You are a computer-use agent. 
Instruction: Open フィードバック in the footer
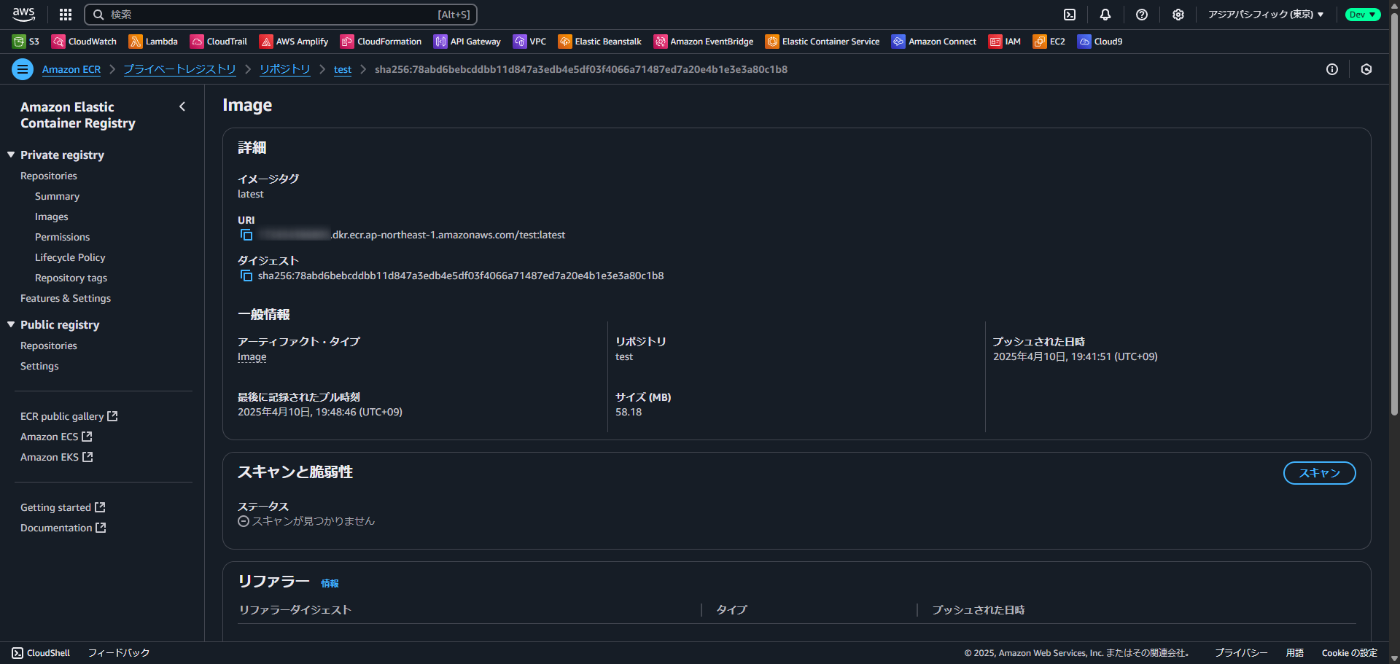(119, 653)
